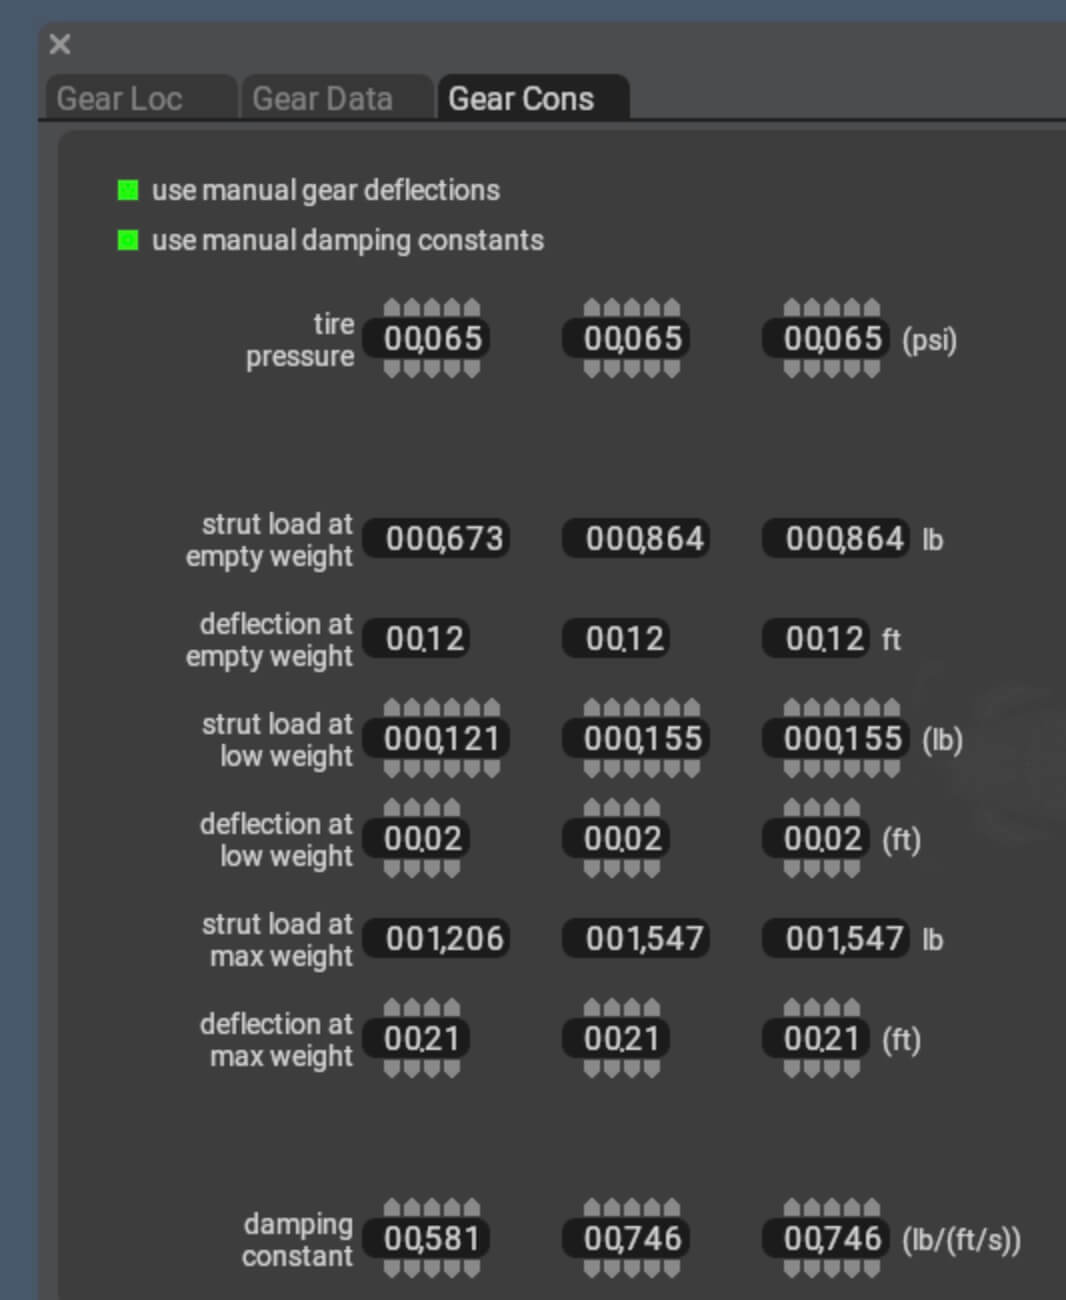
Task: Click the up arrow above first tire pressure digit
Action: click(391, 305)
